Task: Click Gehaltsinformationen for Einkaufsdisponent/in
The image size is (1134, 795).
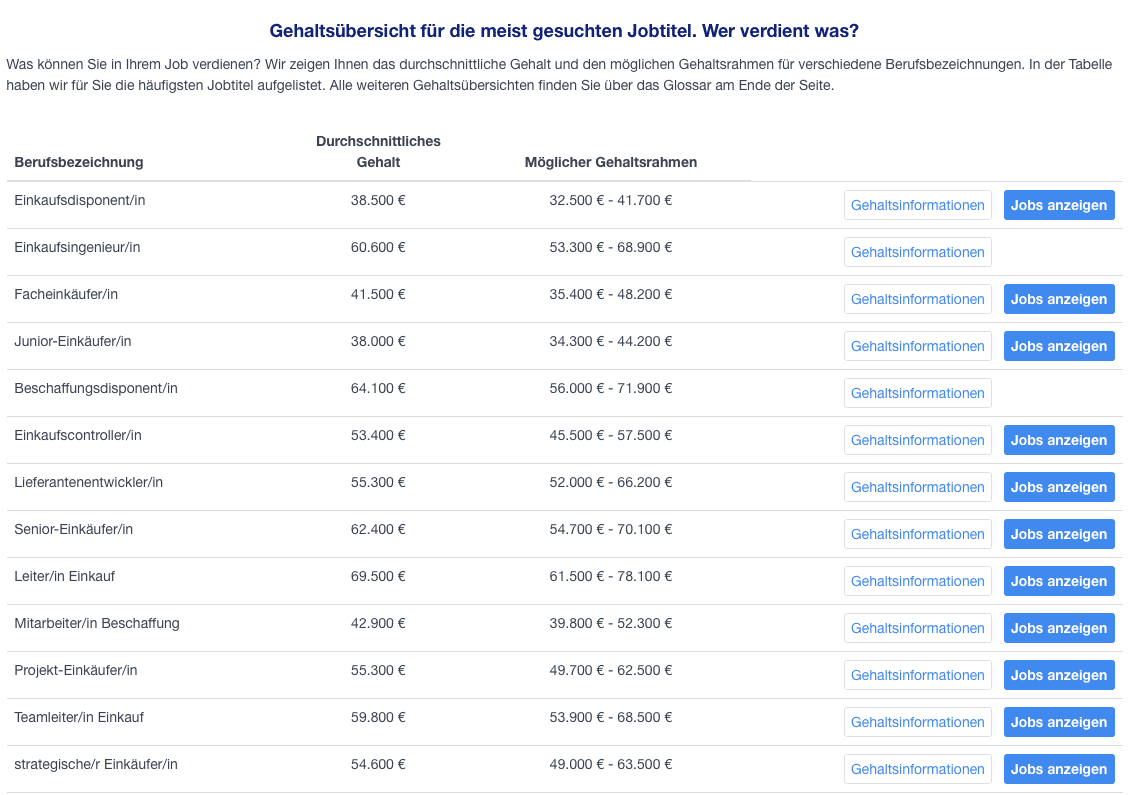Action: coord(917,205)
